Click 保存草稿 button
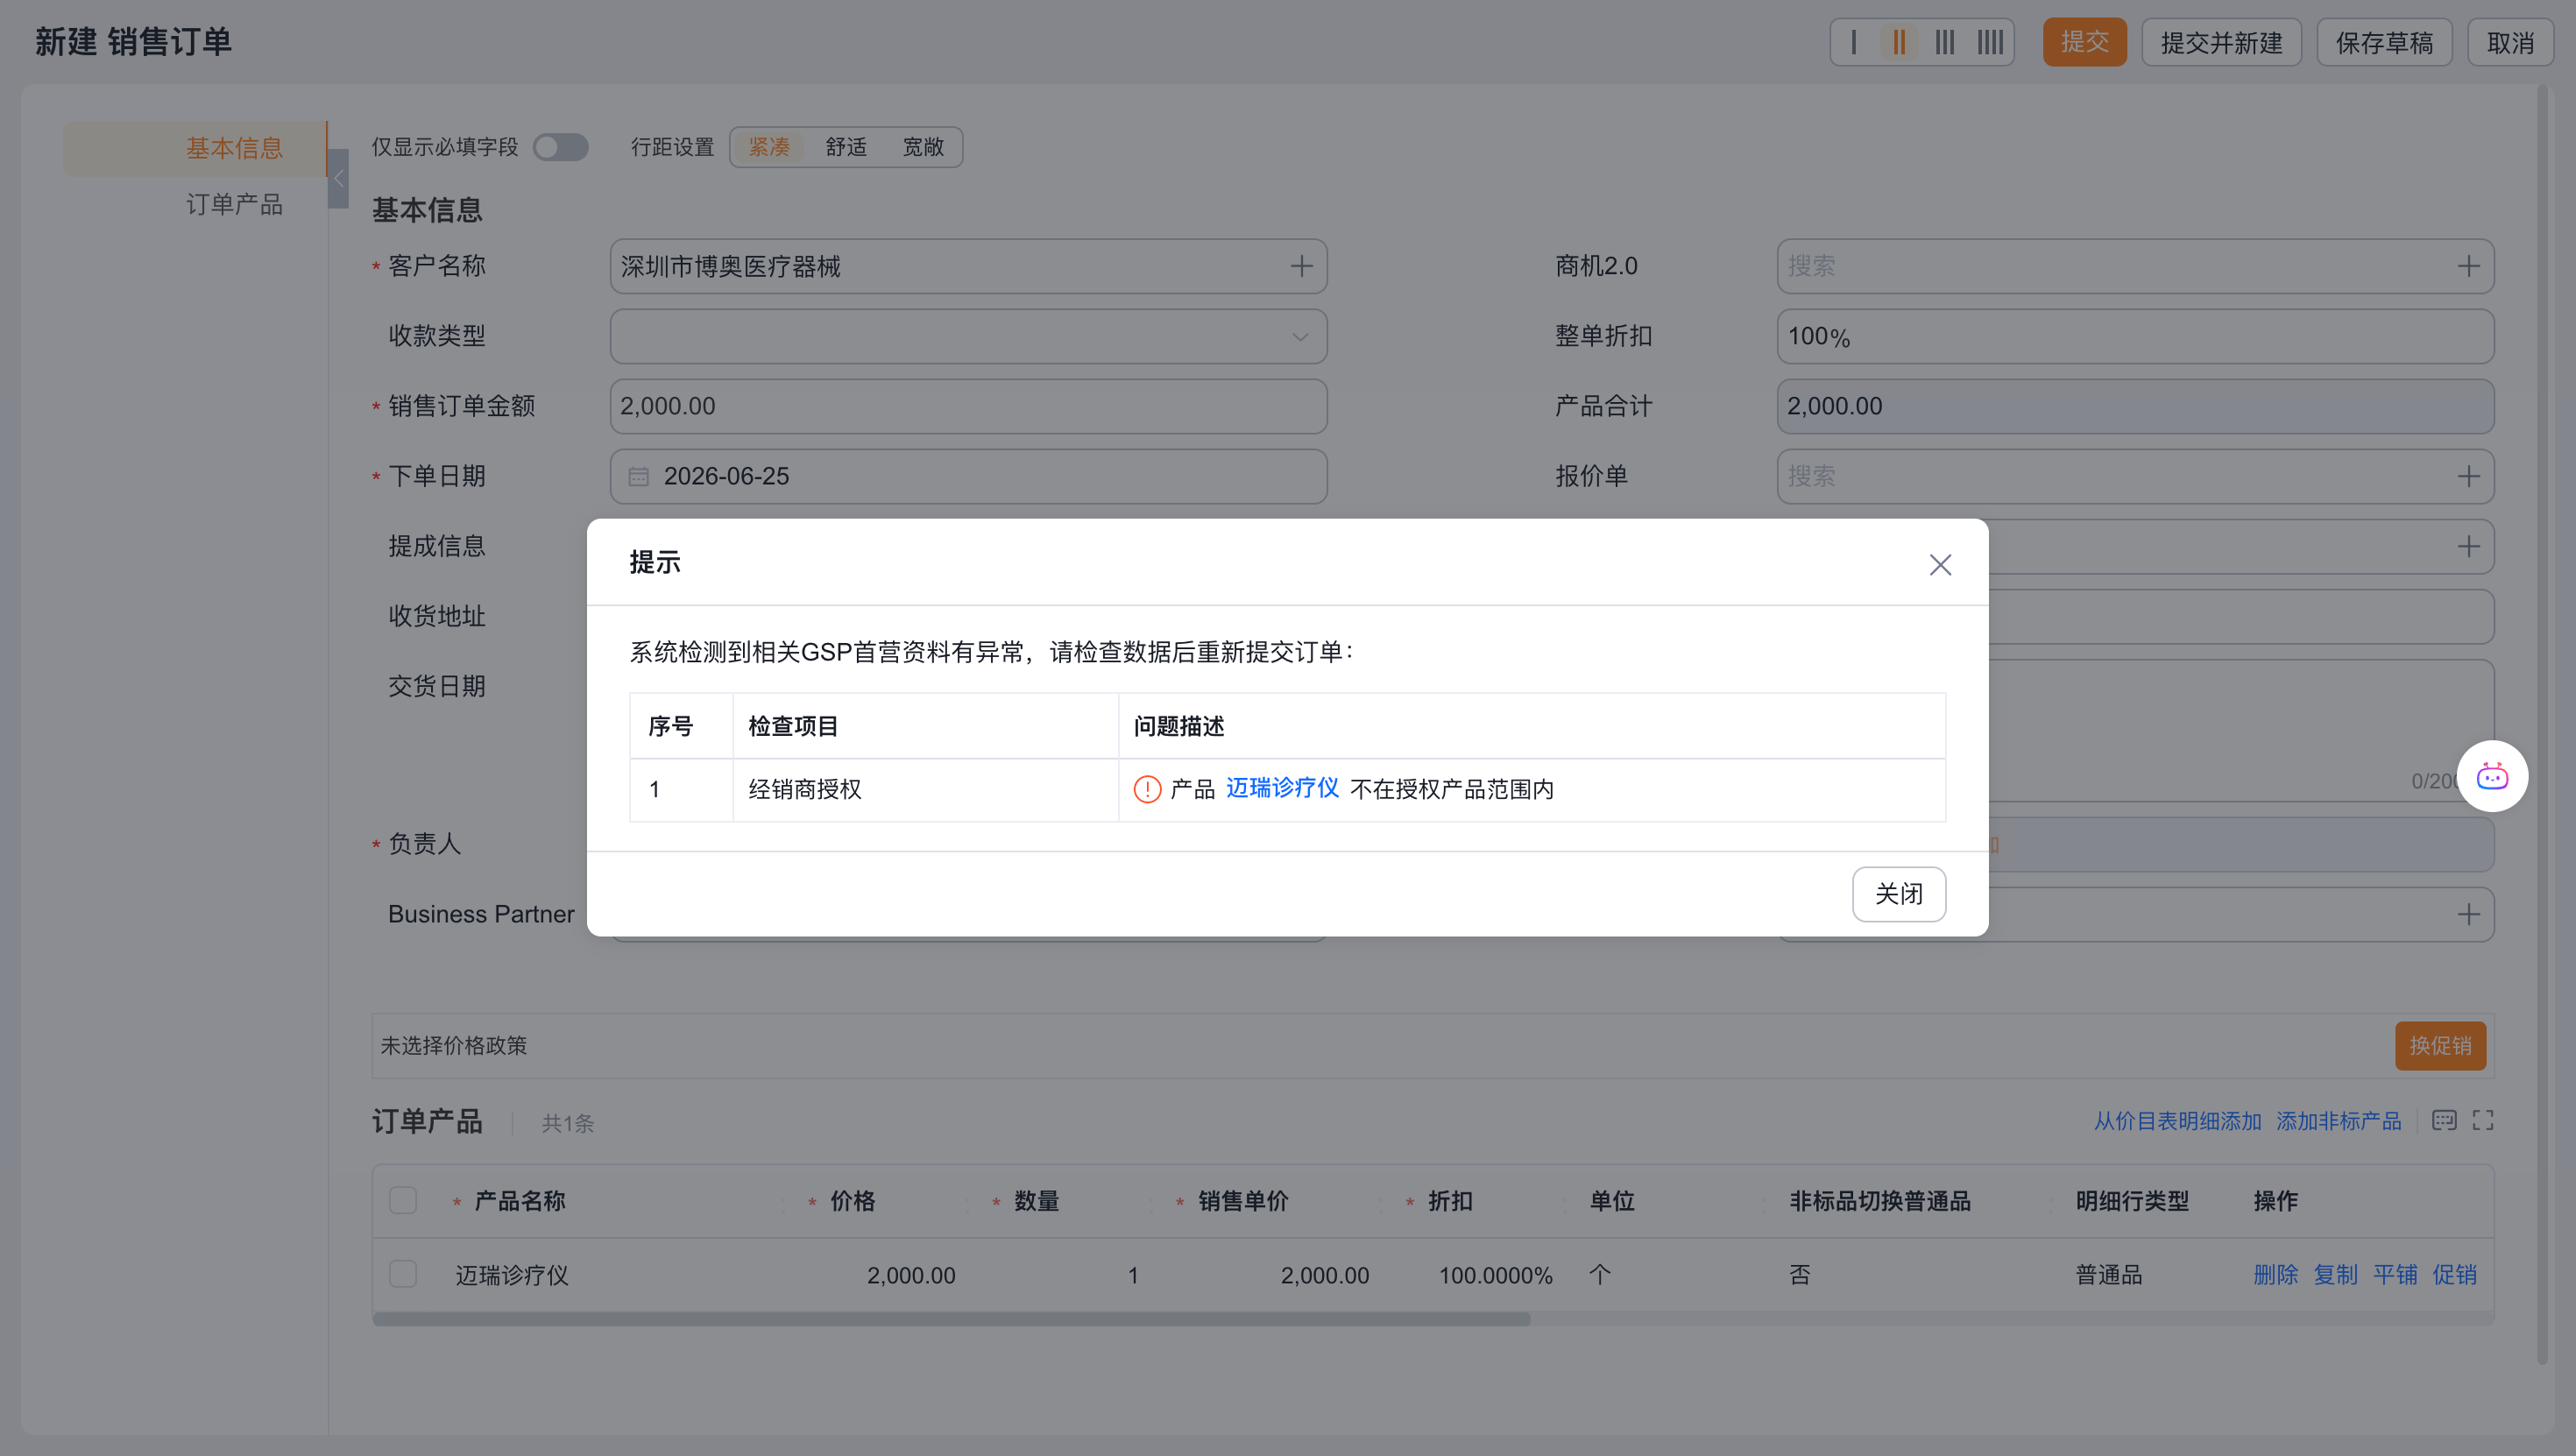The height and width of the screenshot is (1456, 2576). click(x=2384, y=43)
